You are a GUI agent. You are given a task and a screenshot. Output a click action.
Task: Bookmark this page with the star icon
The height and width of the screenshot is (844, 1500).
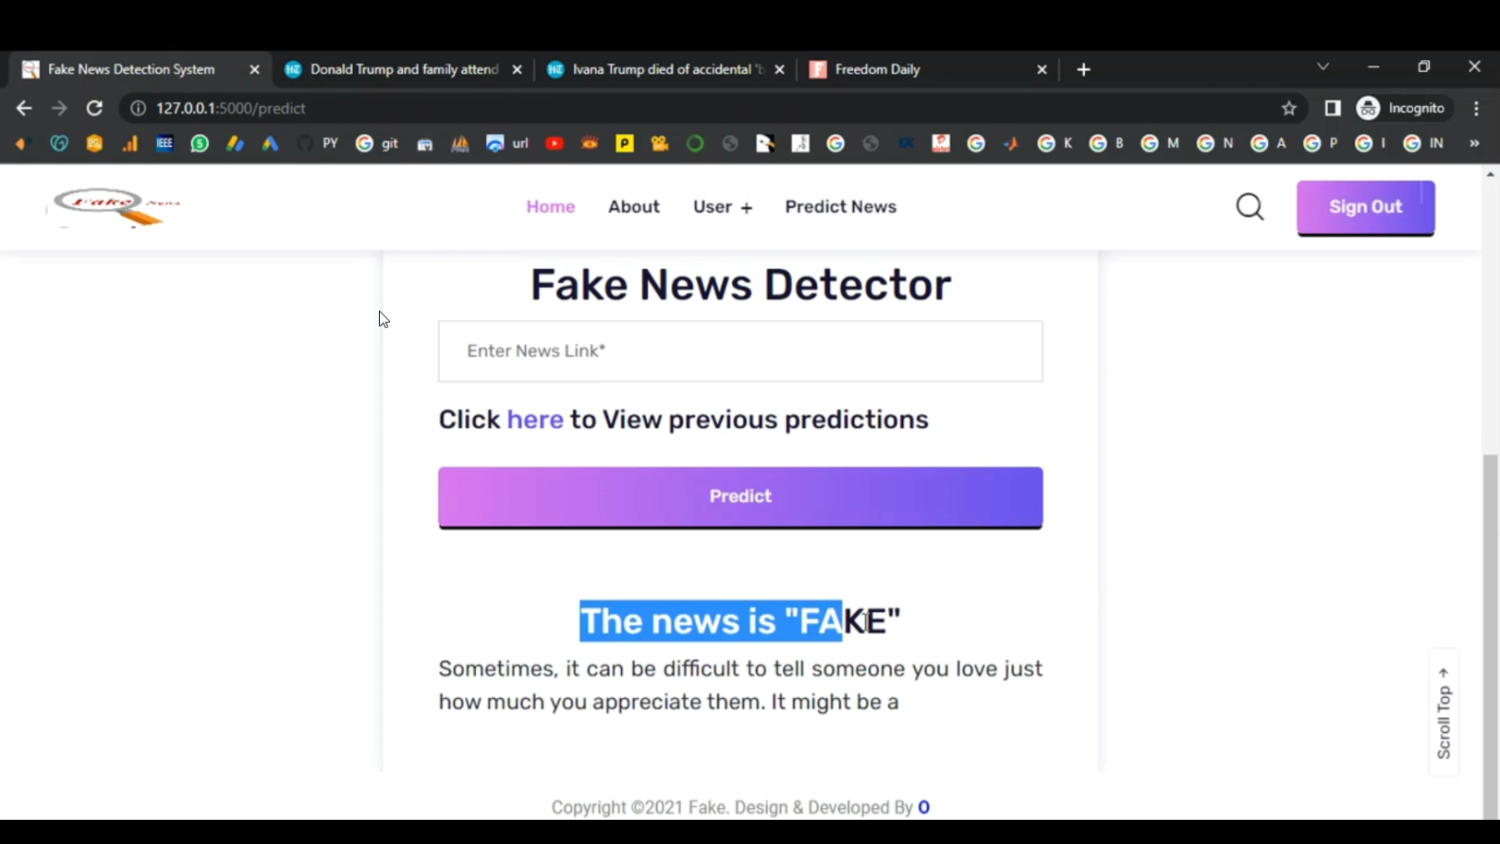tap(1289, 108)
